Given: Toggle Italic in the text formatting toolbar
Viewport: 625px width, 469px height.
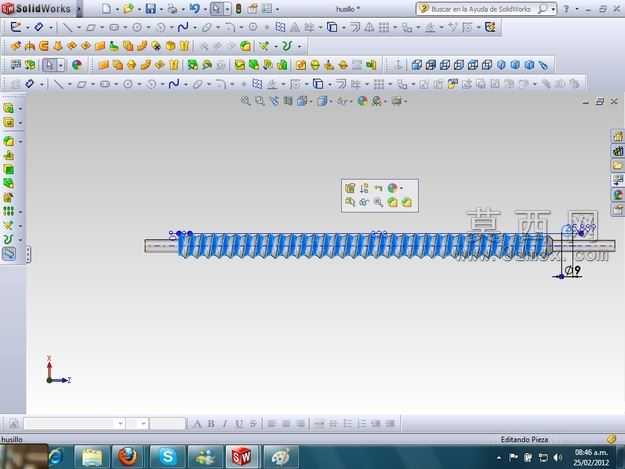Looking at the screenshot, I should (x=225, y=424).
